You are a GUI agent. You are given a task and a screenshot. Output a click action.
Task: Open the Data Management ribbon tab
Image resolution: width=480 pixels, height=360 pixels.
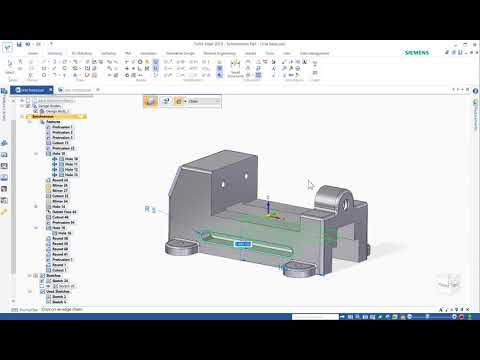click(314, 53)
